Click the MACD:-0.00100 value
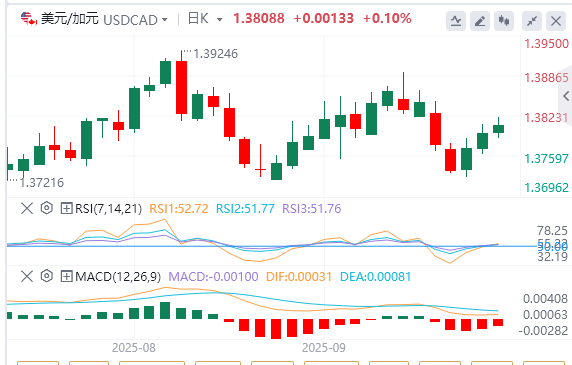The image size is (572, 365). click(213, 277)
